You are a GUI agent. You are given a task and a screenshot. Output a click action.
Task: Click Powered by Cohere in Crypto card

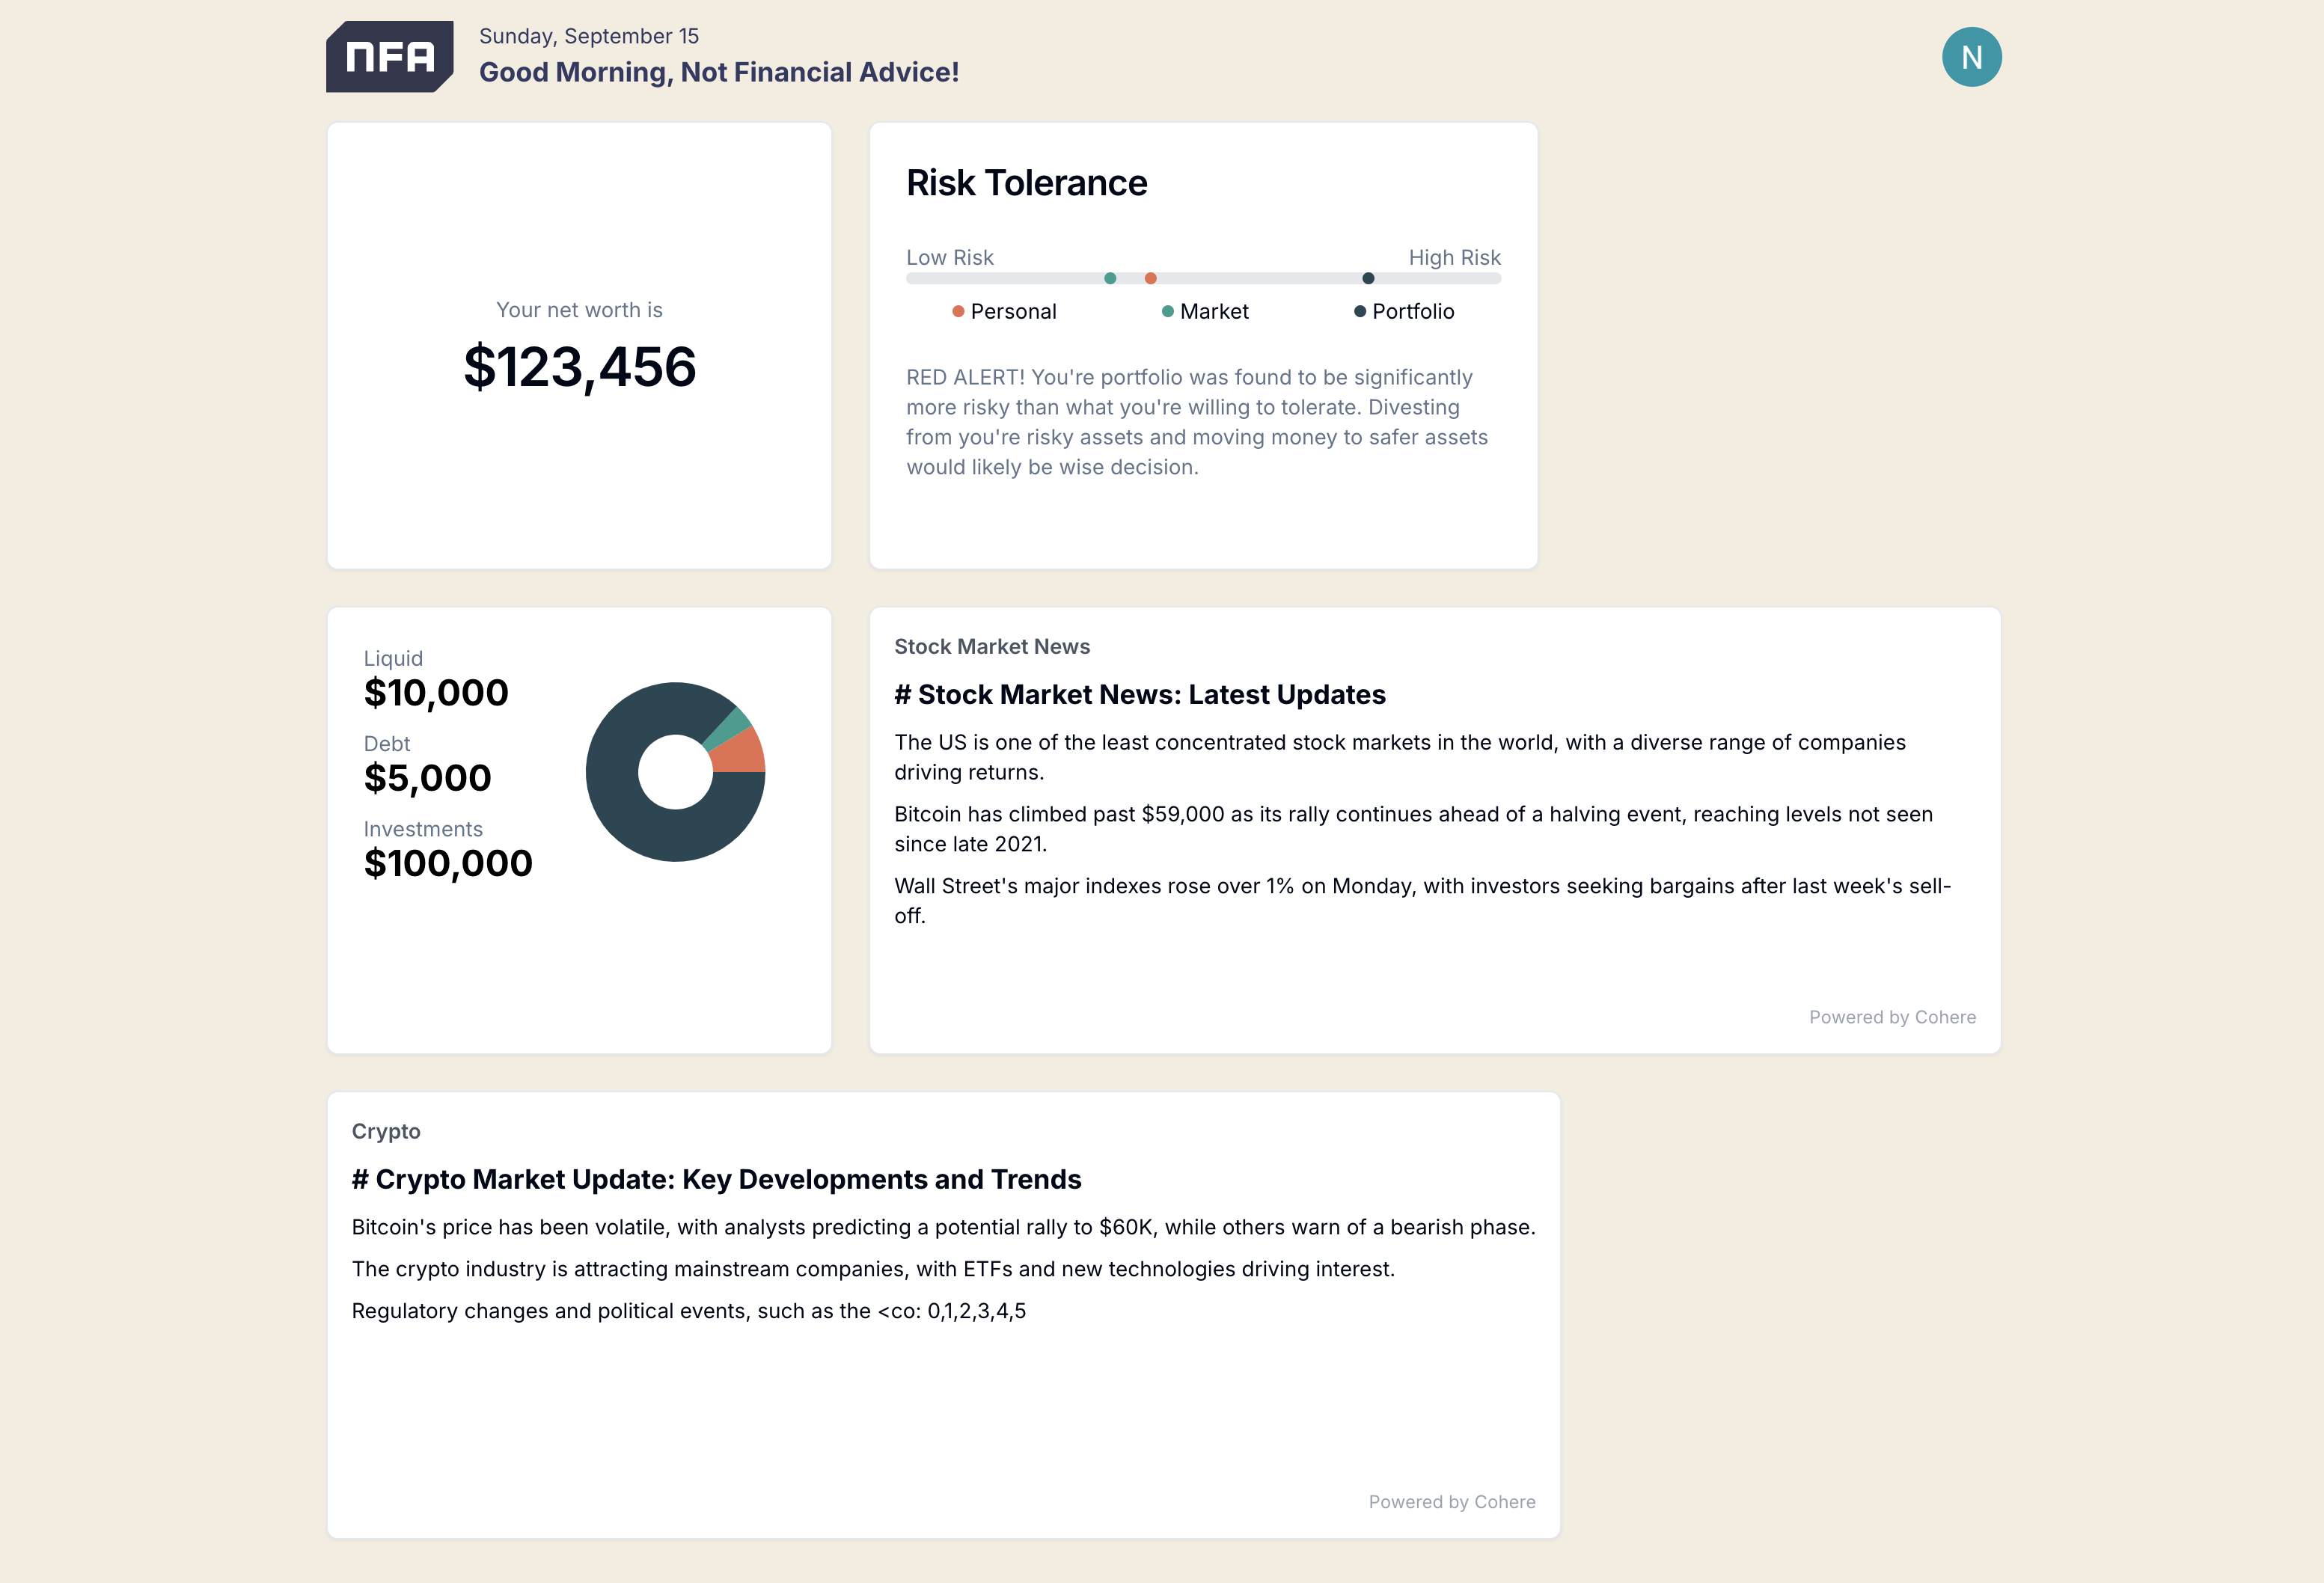click(x=1452, y=1502)
